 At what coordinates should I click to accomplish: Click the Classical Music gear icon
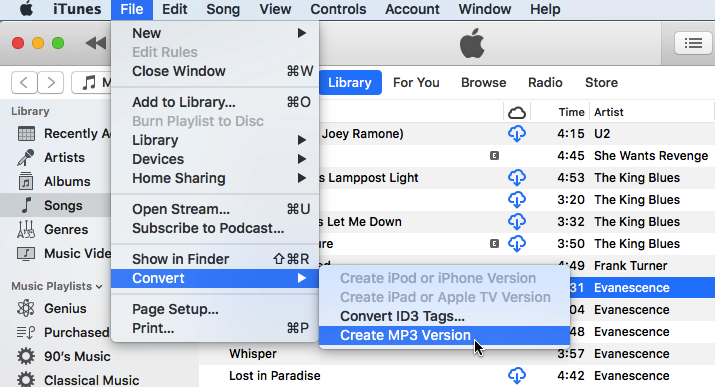pos(26,380)
